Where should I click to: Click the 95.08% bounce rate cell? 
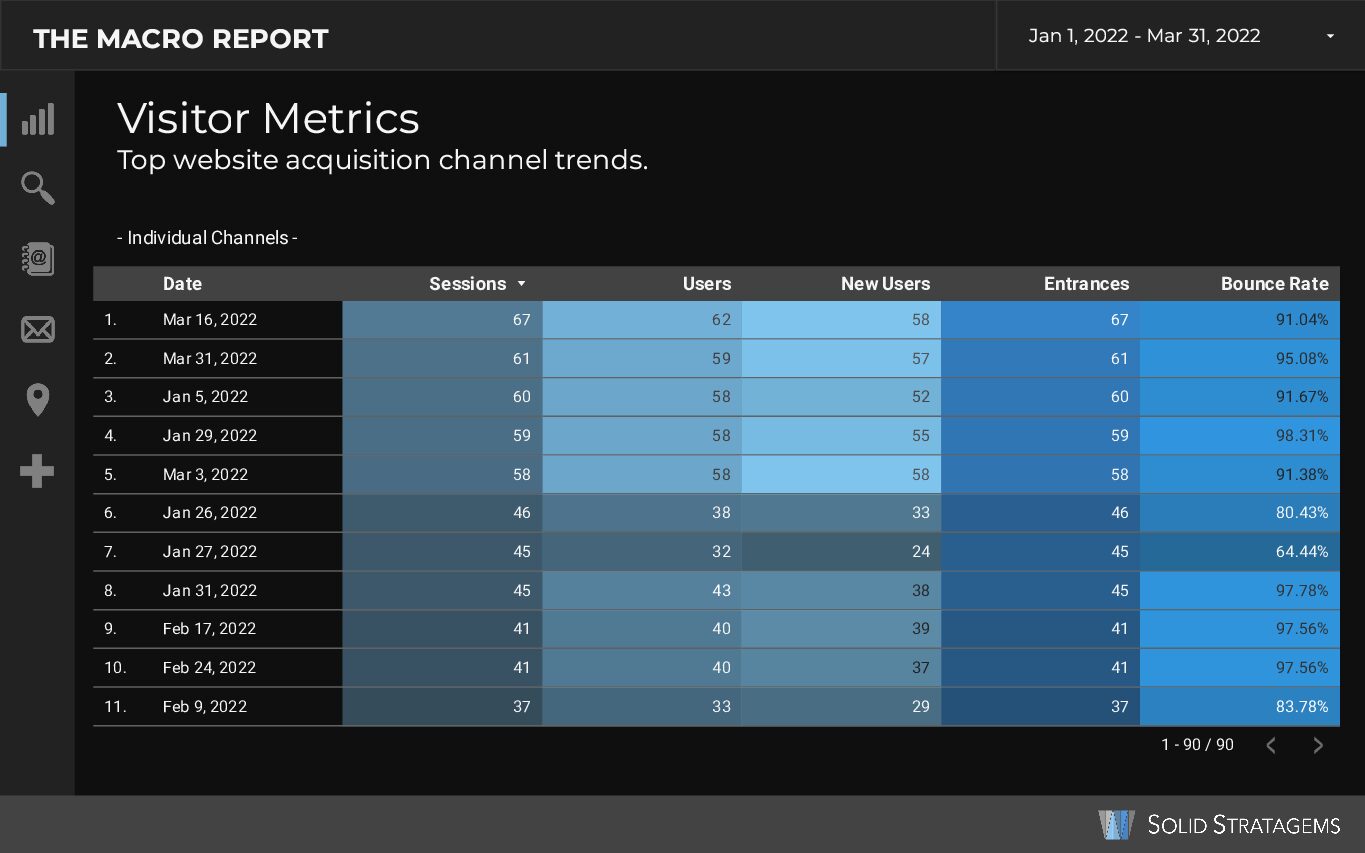click(1240, 358)
